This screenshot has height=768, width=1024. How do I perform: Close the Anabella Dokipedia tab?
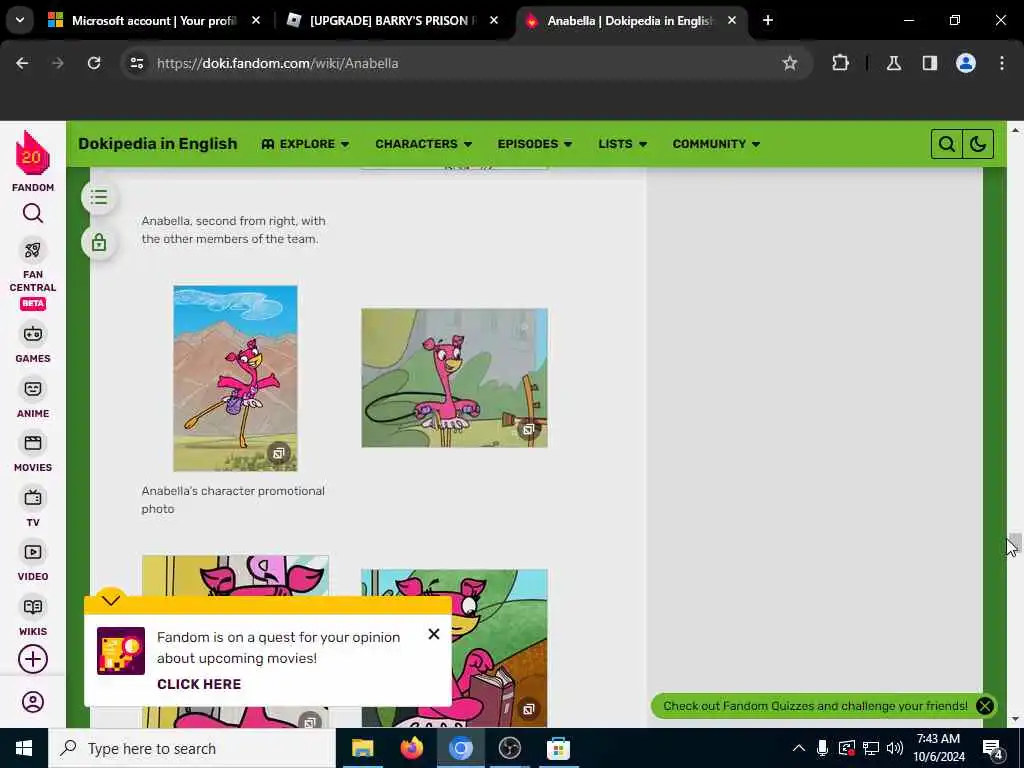click(732, 21)
